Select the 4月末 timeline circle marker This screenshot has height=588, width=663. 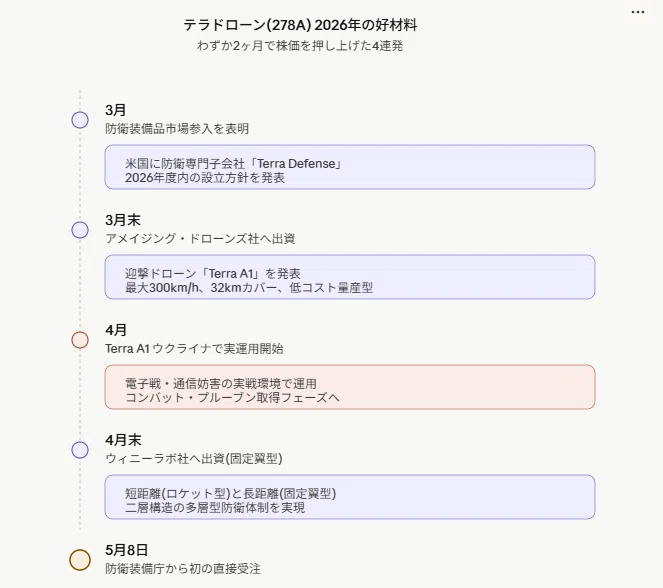(x=80, y=450)
